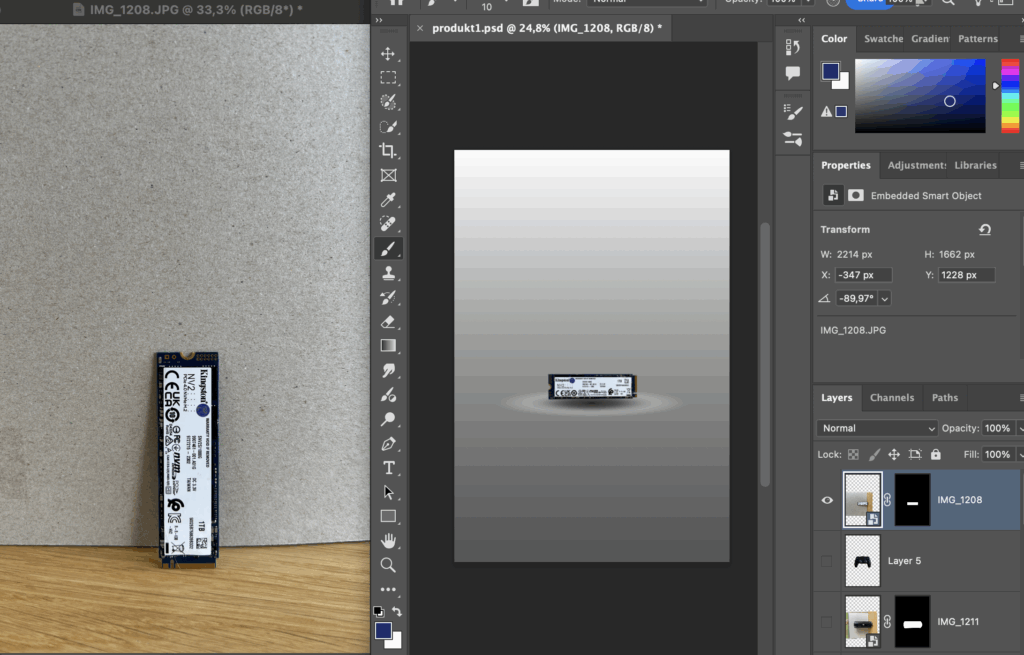Open the Brush Settings panel icon

click(x=793, y=112)
